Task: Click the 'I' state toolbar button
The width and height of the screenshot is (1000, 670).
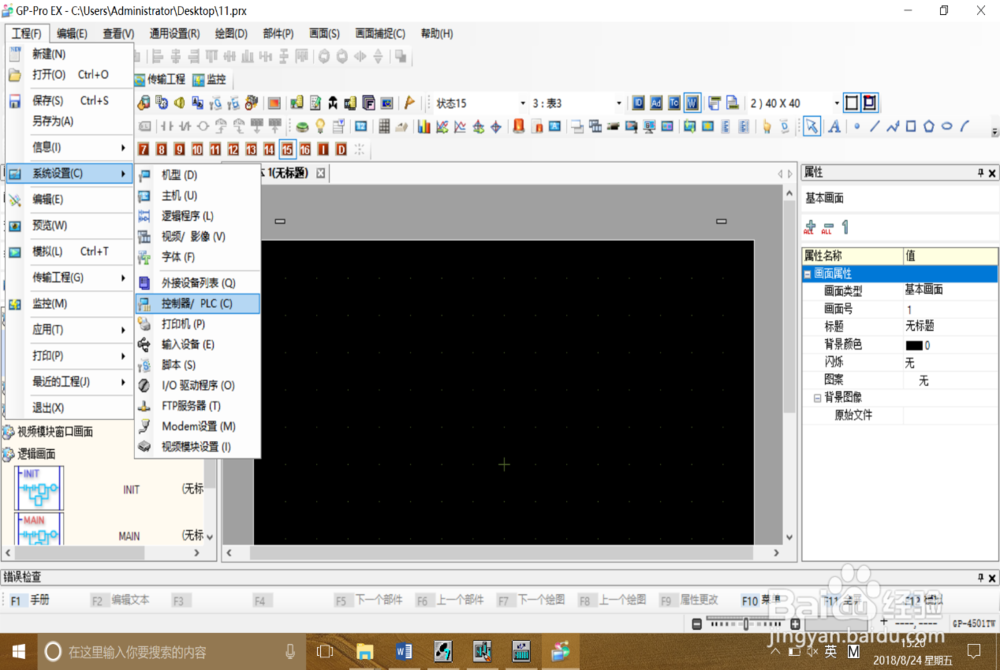Action: [x=323, y=149]
